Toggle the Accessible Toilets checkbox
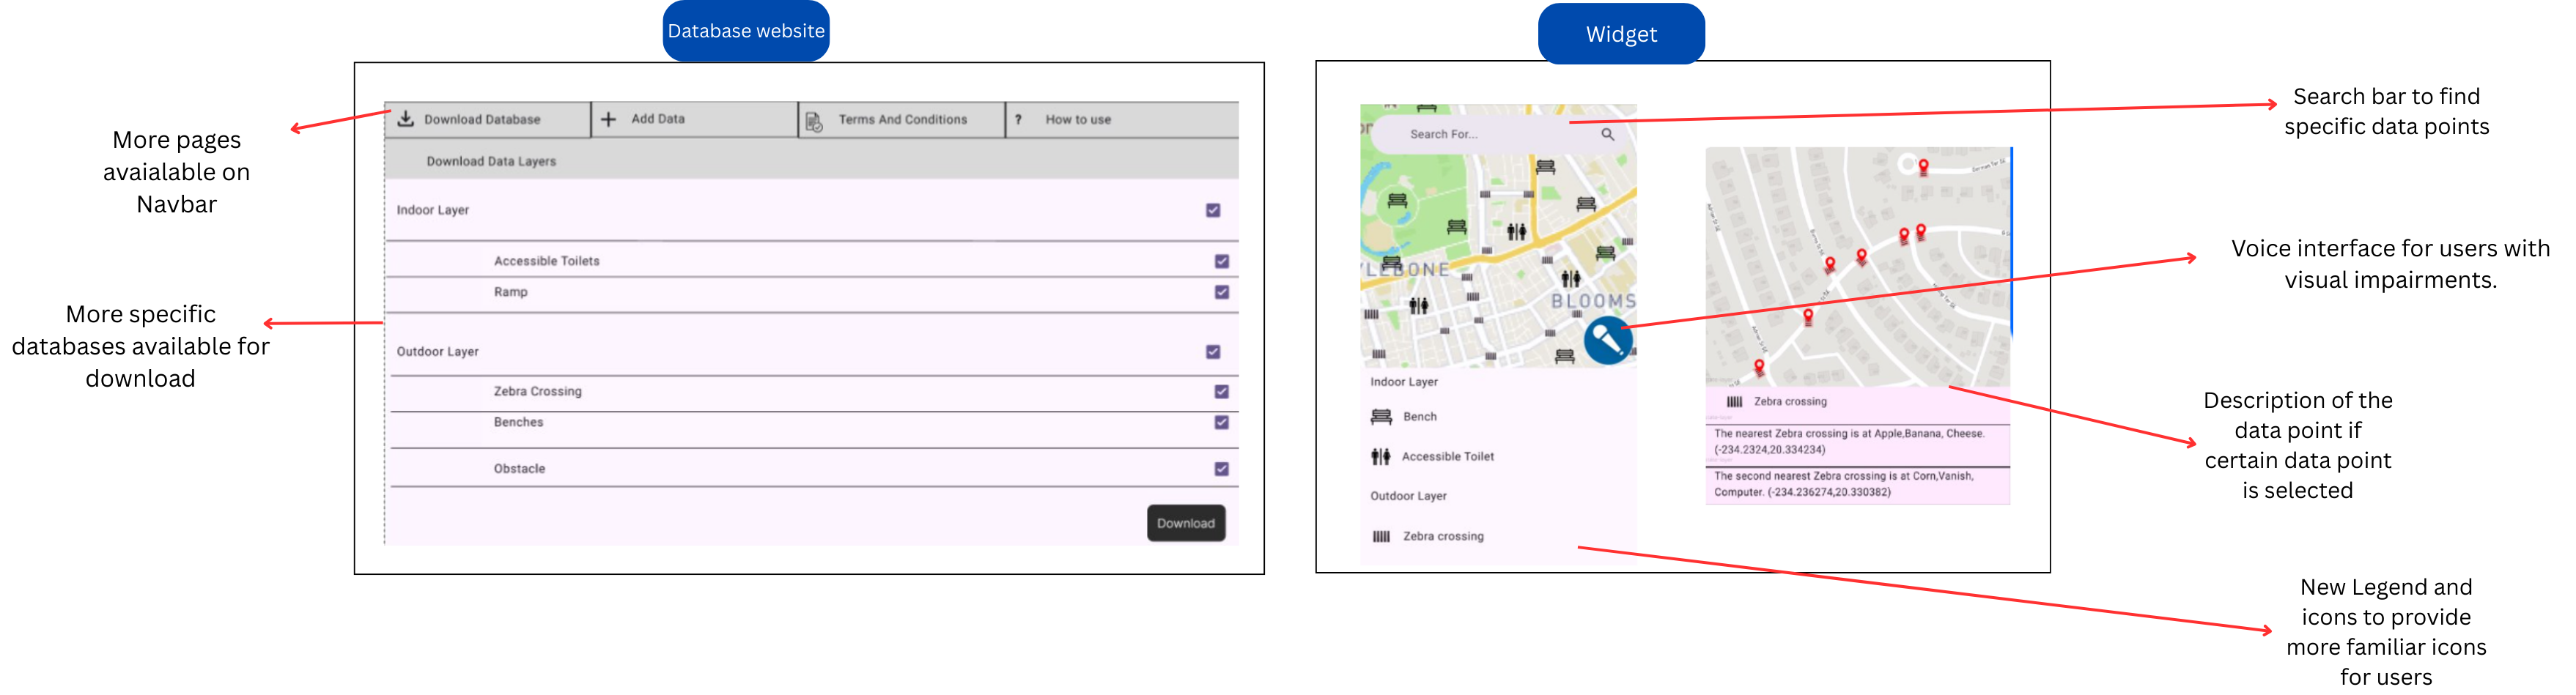This screenshot has height=695, width=2576. click(1221, 261)
